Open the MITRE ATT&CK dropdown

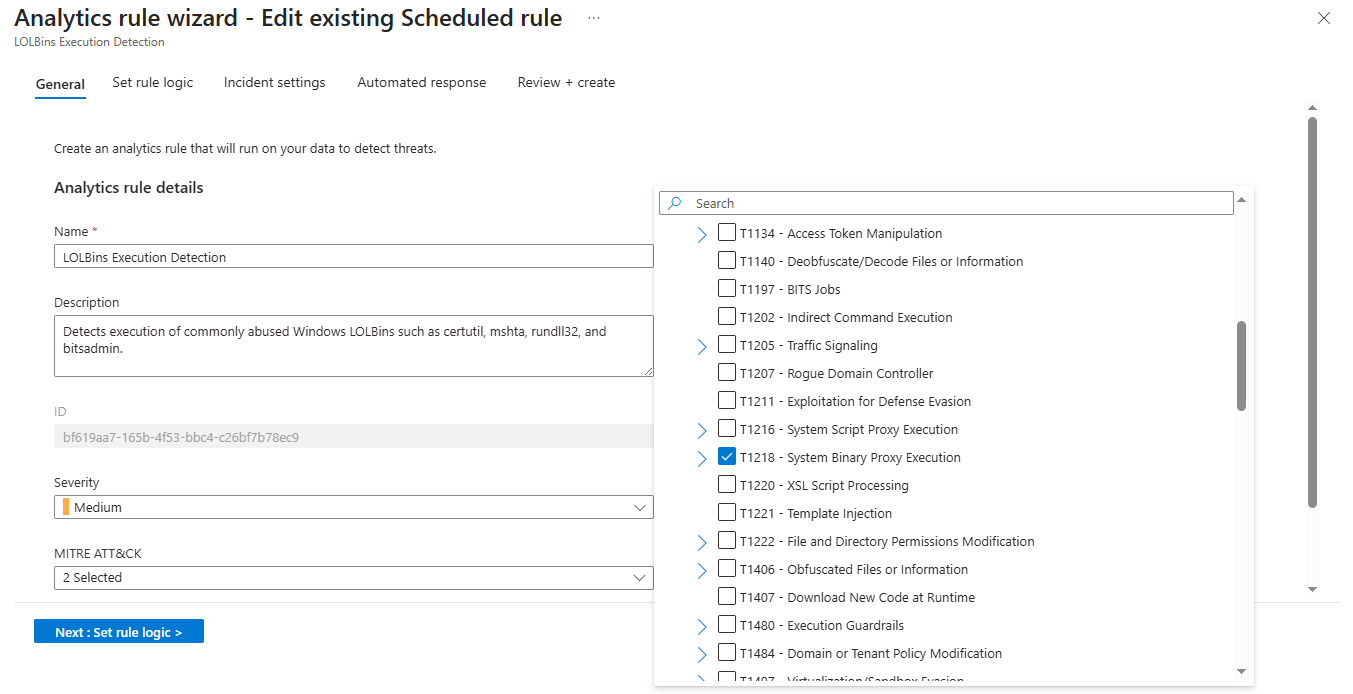click(x=354, y=577)
